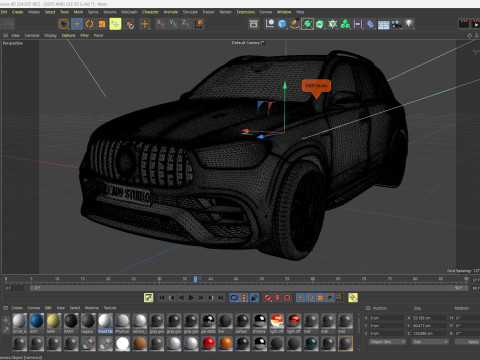The height and width of the screenshot is (360, 480).
Task: Click the X position input field
Action: (387, 318)
